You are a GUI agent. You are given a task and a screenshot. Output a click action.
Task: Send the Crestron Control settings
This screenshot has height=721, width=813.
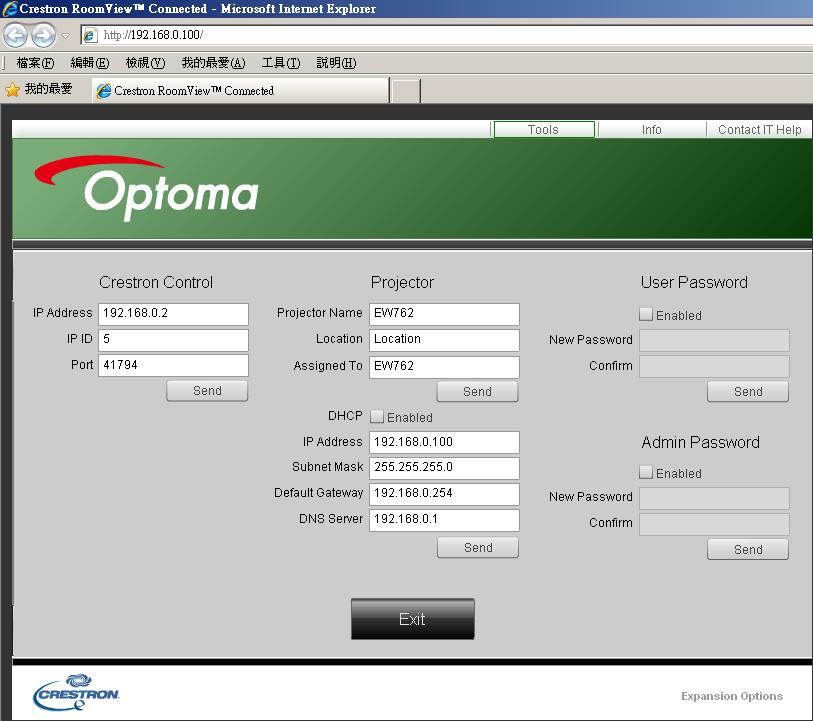207,391
